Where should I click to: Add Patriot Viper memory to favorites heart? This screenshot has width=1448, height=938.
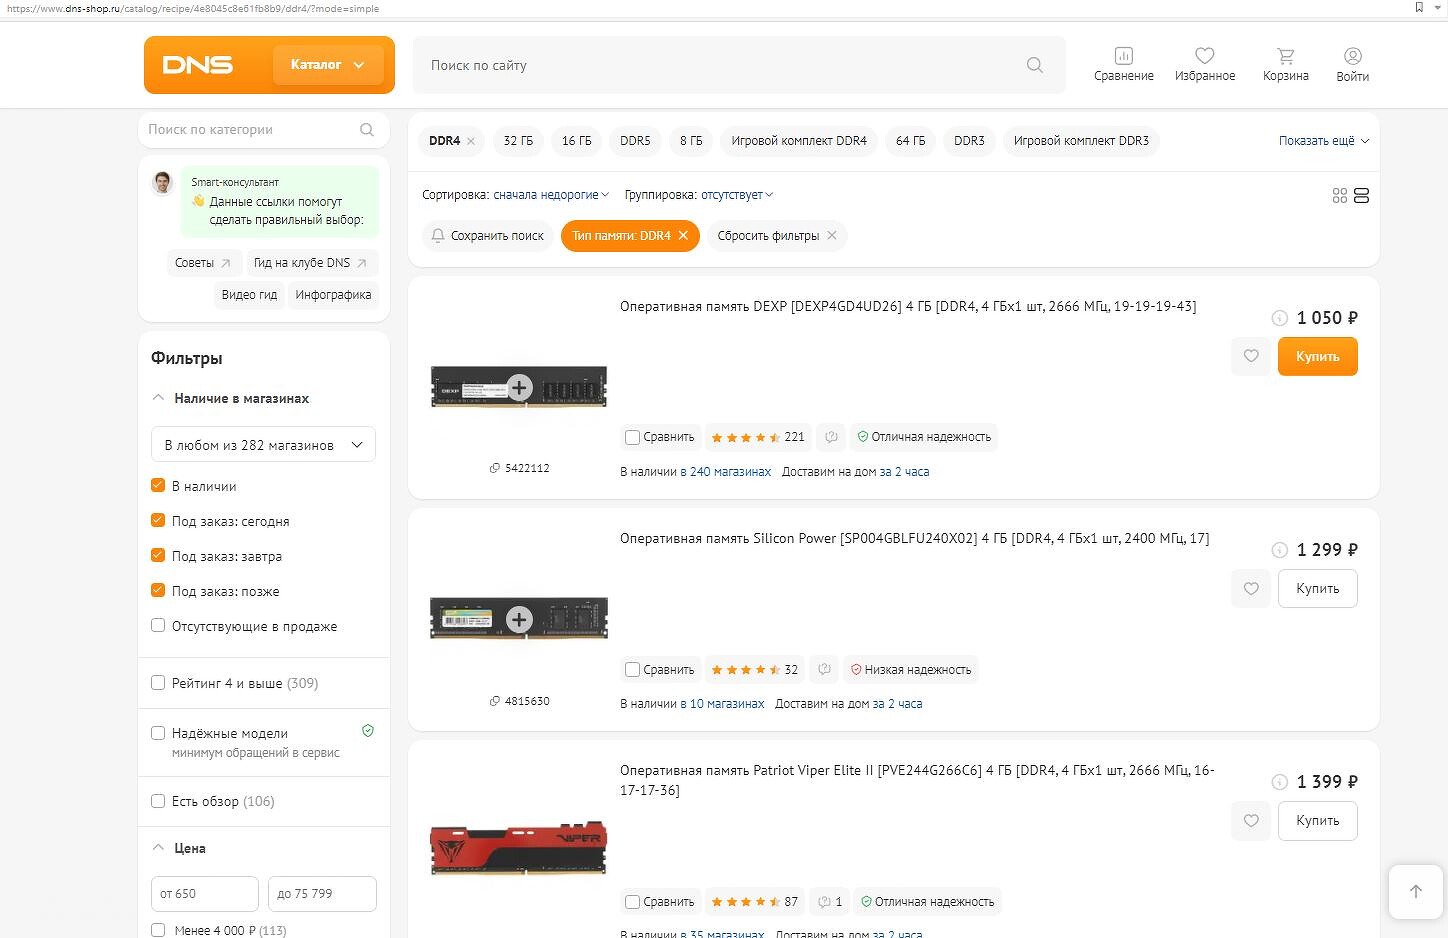1251,820
